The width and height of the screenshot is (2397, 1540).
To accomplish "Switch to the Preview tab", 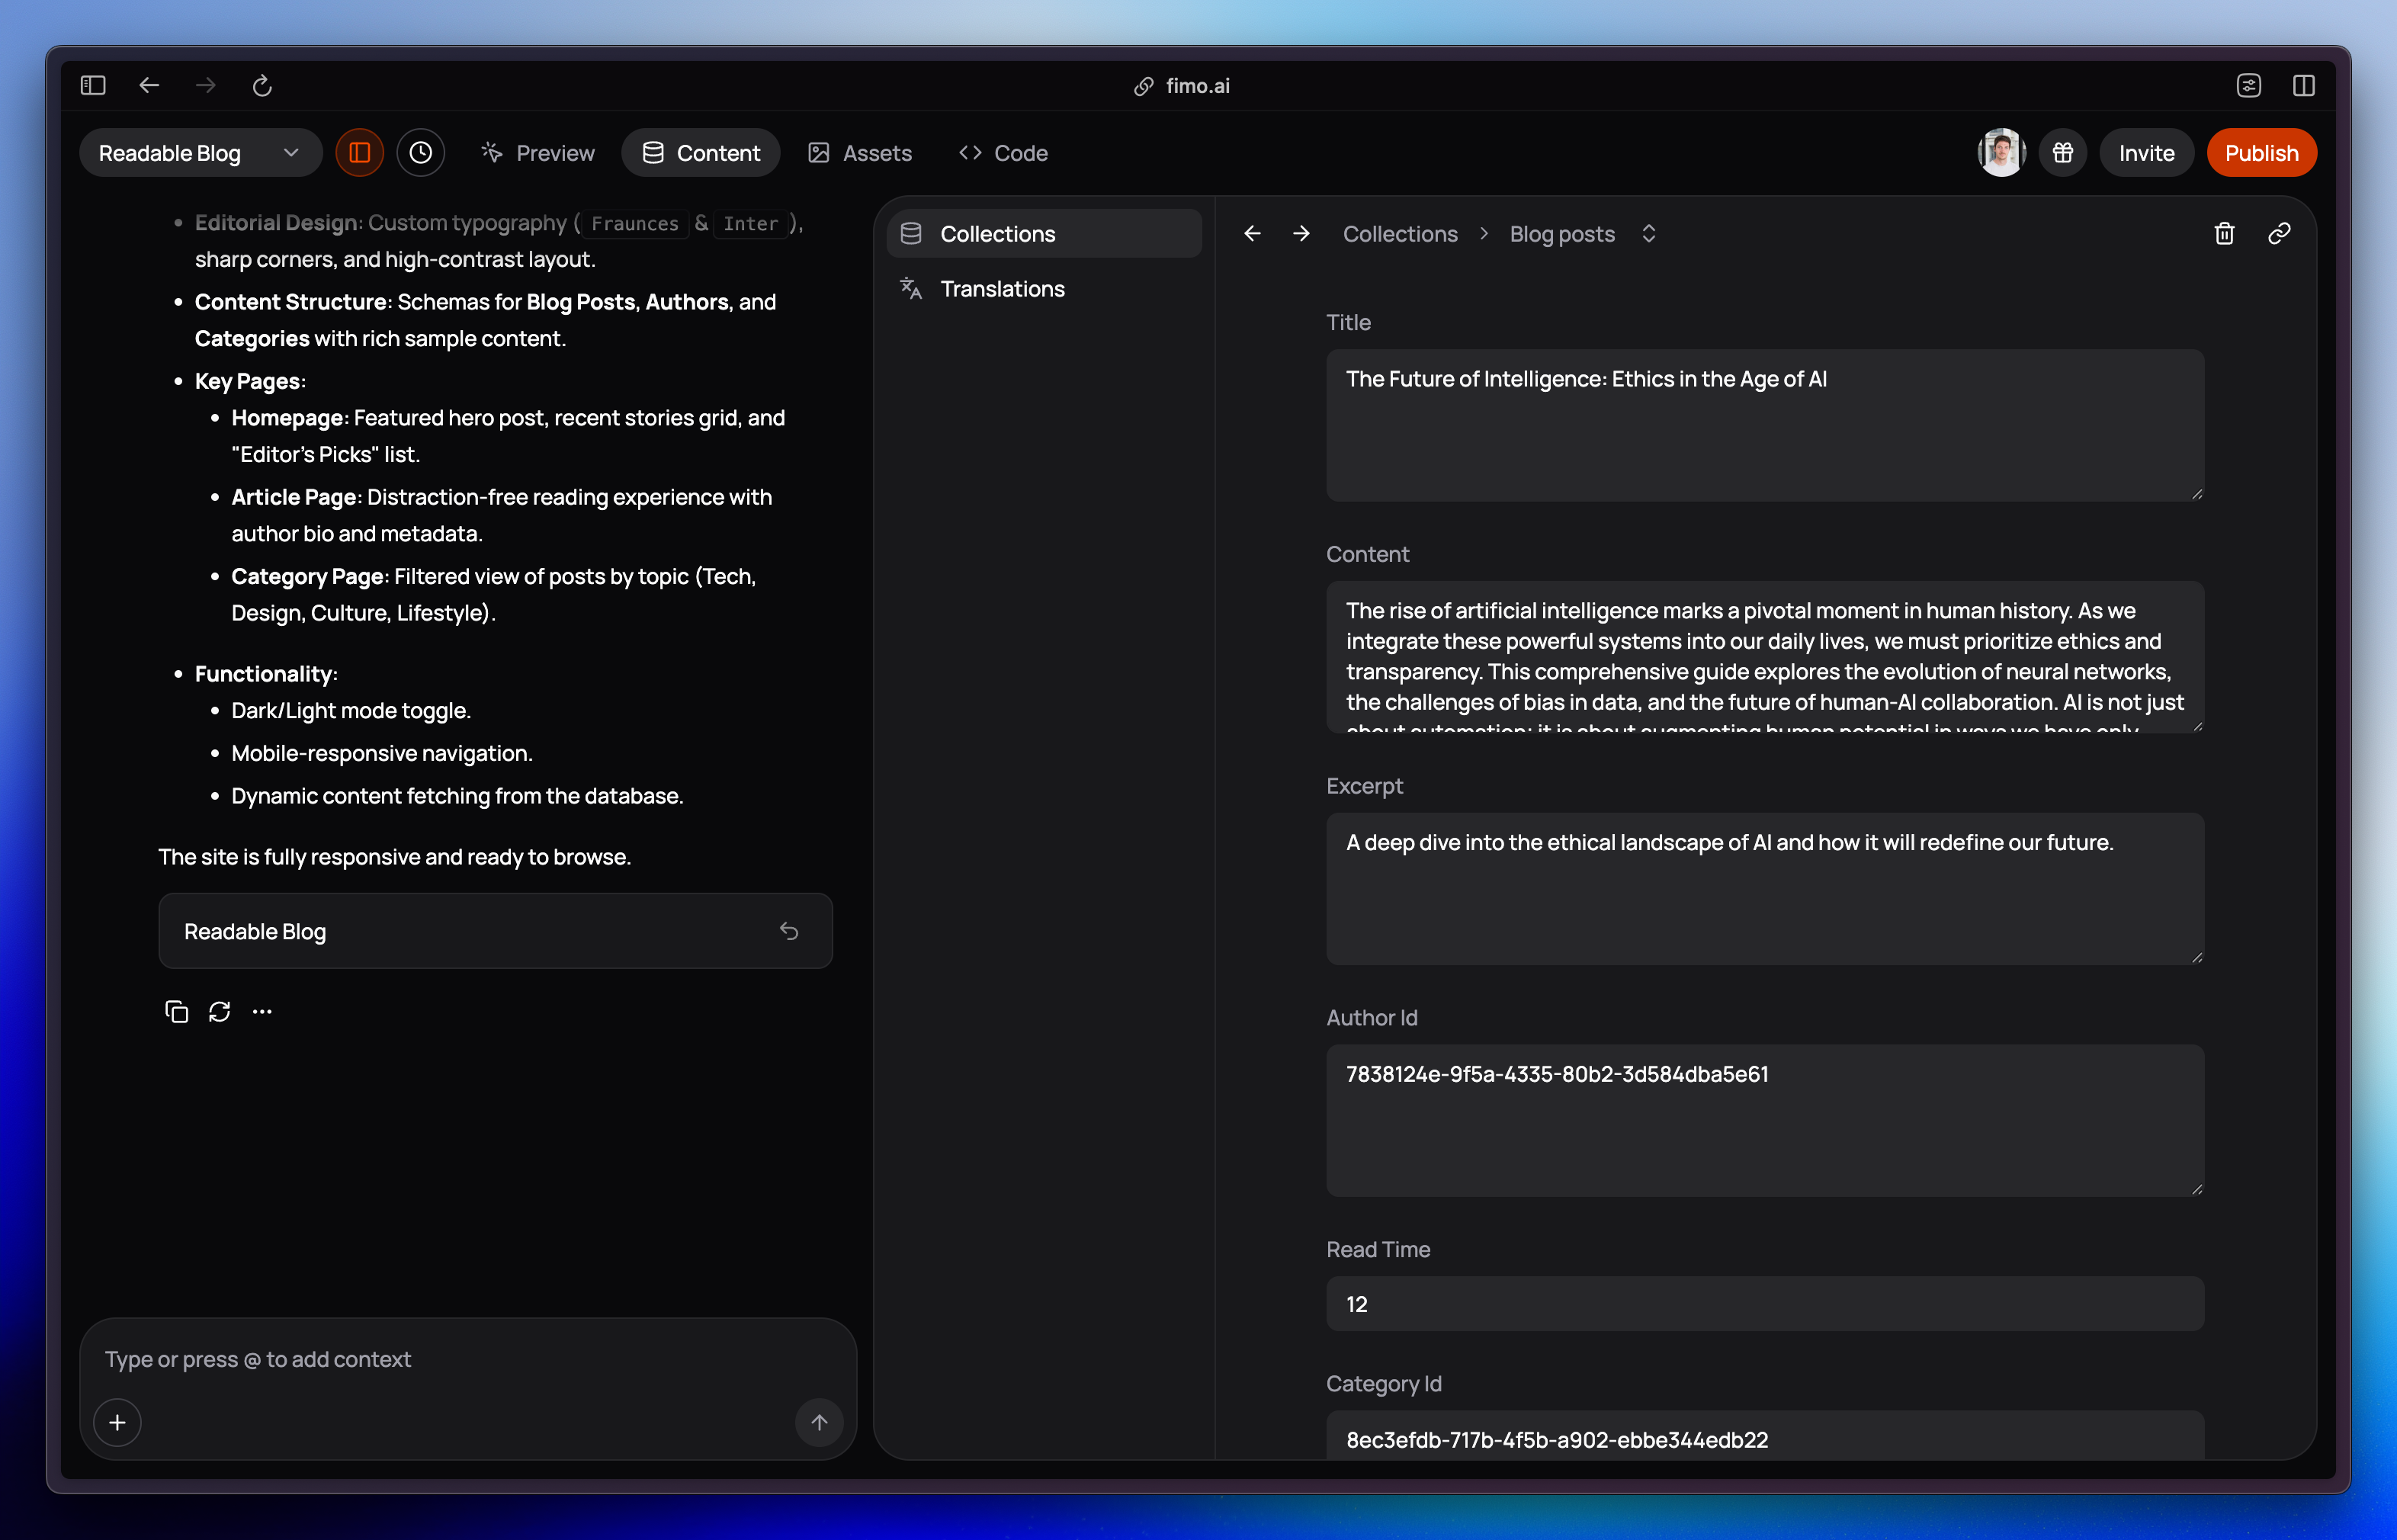I will pos(538,153).
